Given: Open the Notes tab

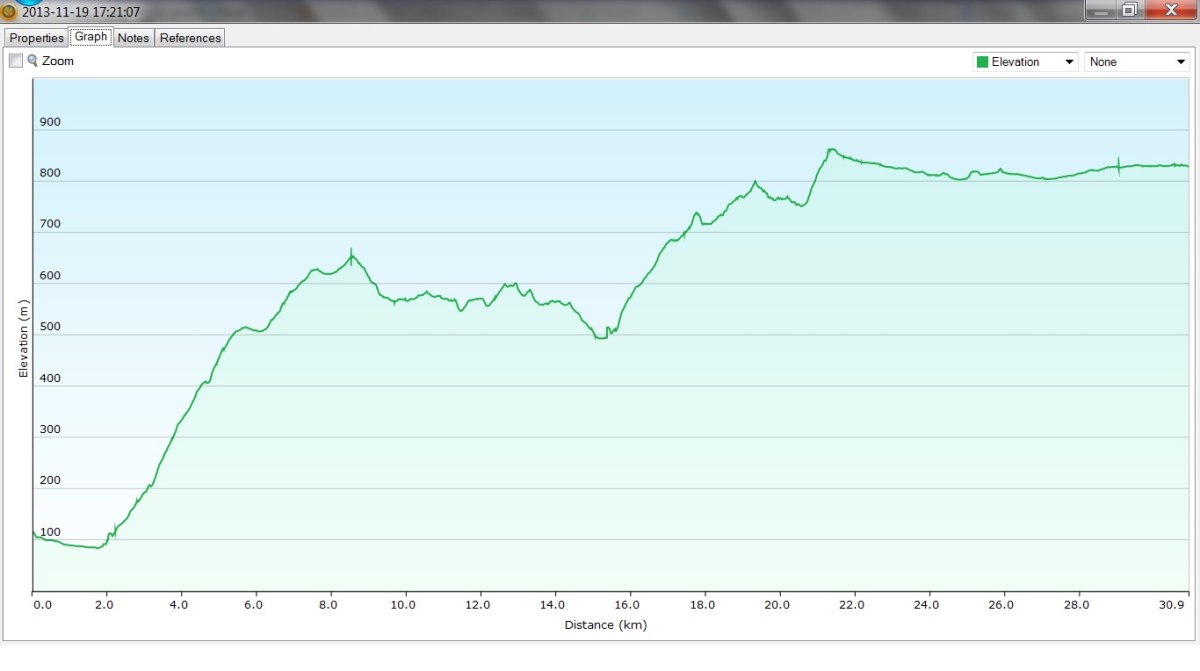Looking at the screenshot, I should (x=133, y=38).
